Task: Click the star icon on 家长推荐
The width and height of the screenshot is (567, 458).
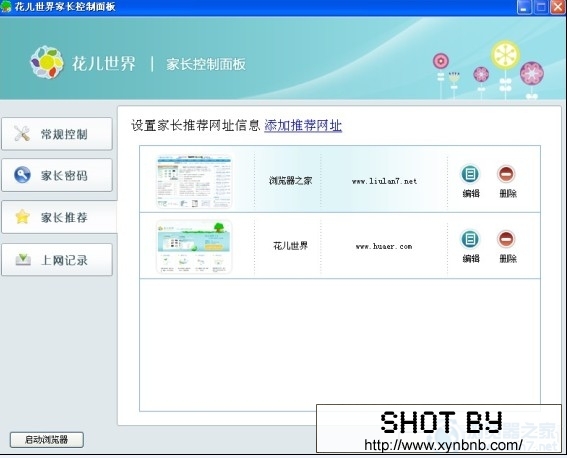Action: click(22, 217)
